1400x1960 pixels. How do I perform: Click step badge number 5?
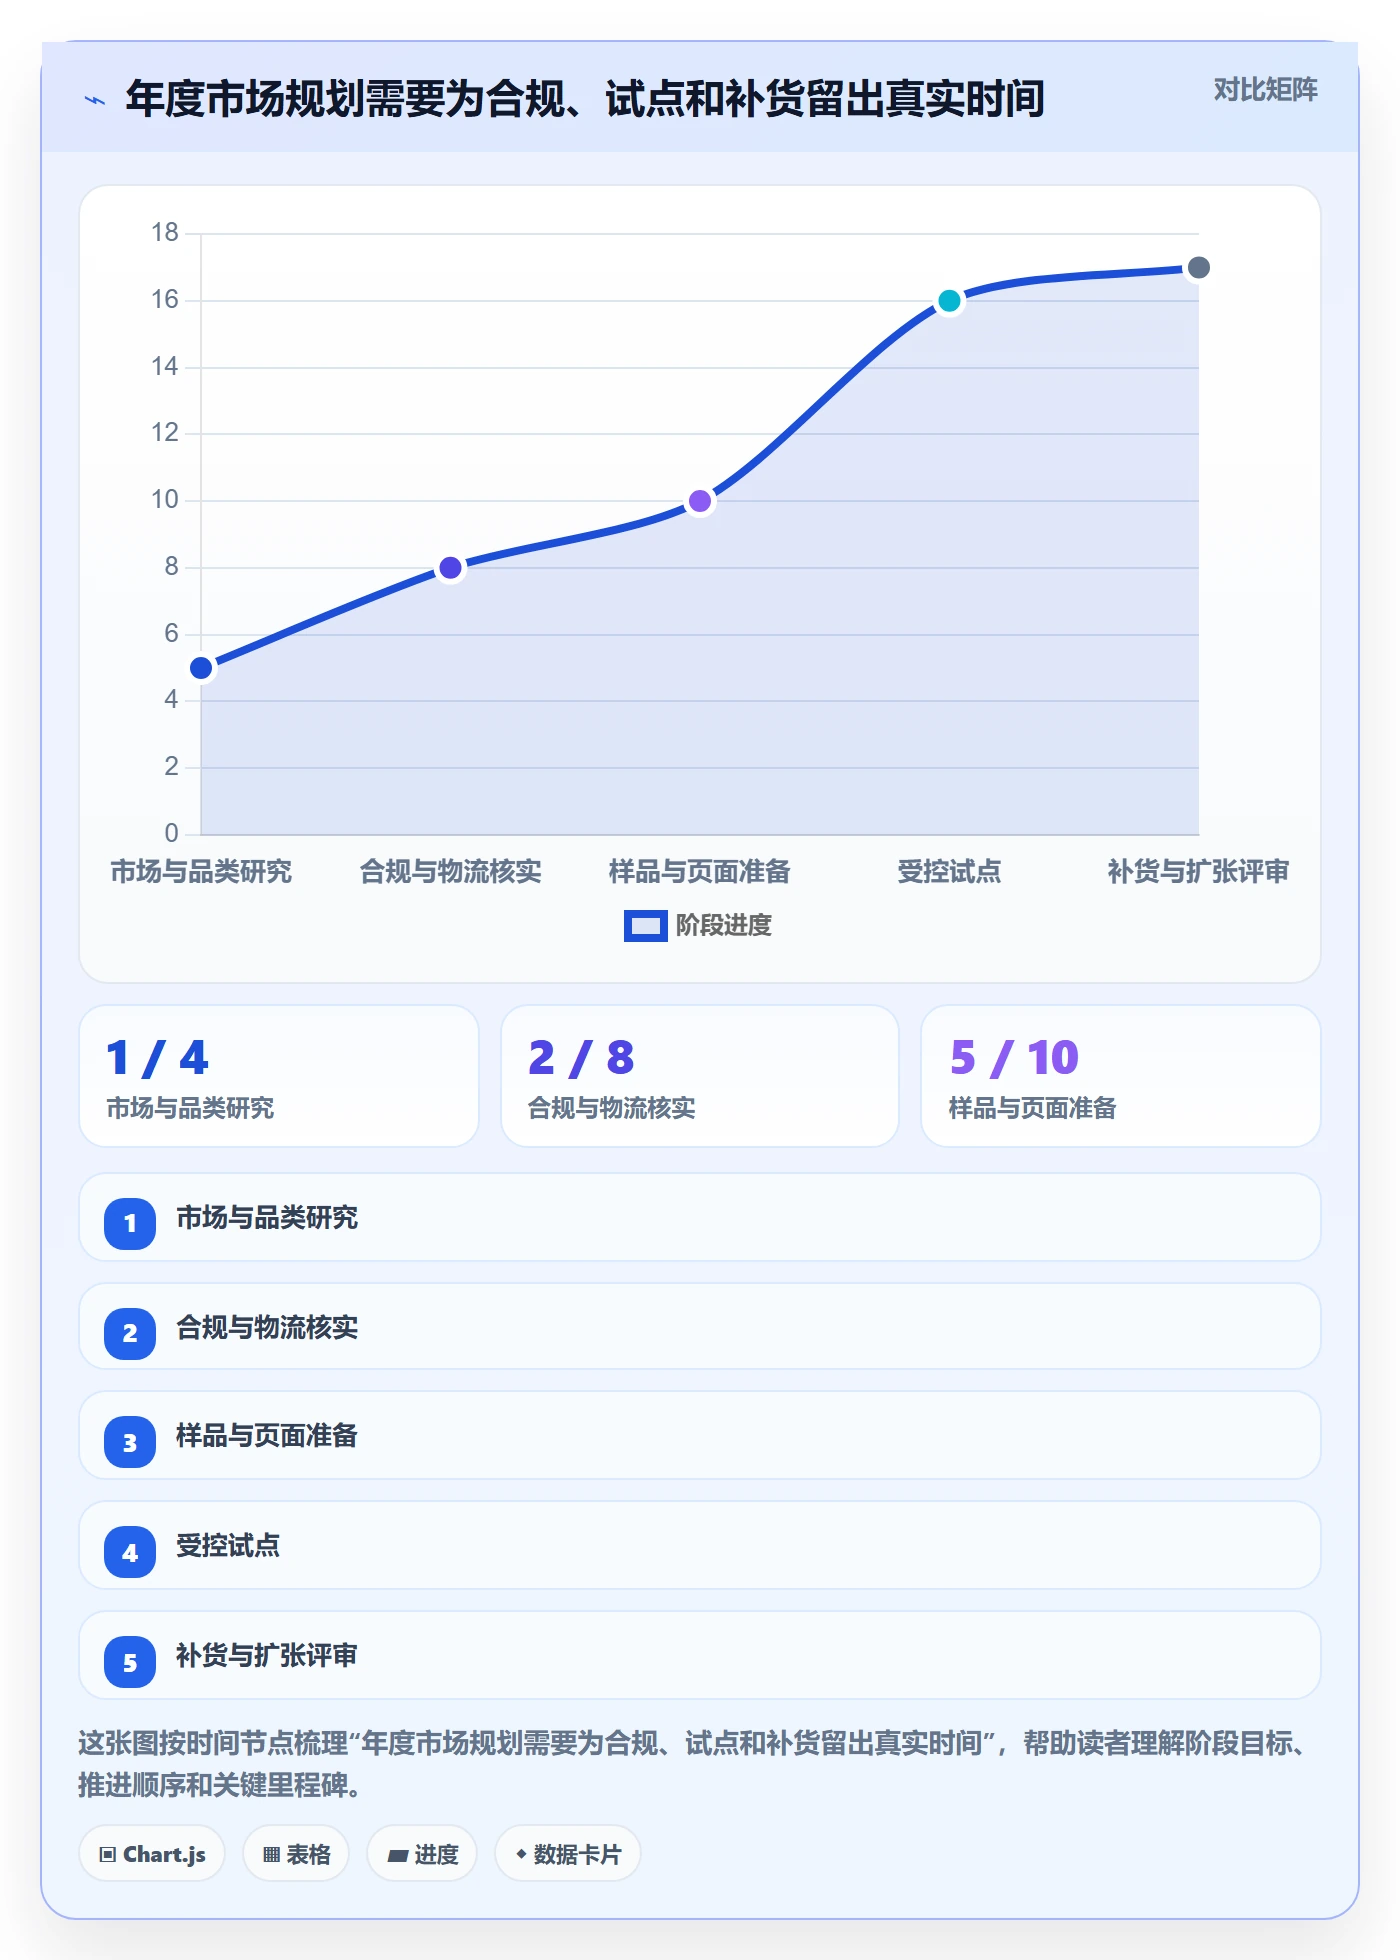point(130,1663)
